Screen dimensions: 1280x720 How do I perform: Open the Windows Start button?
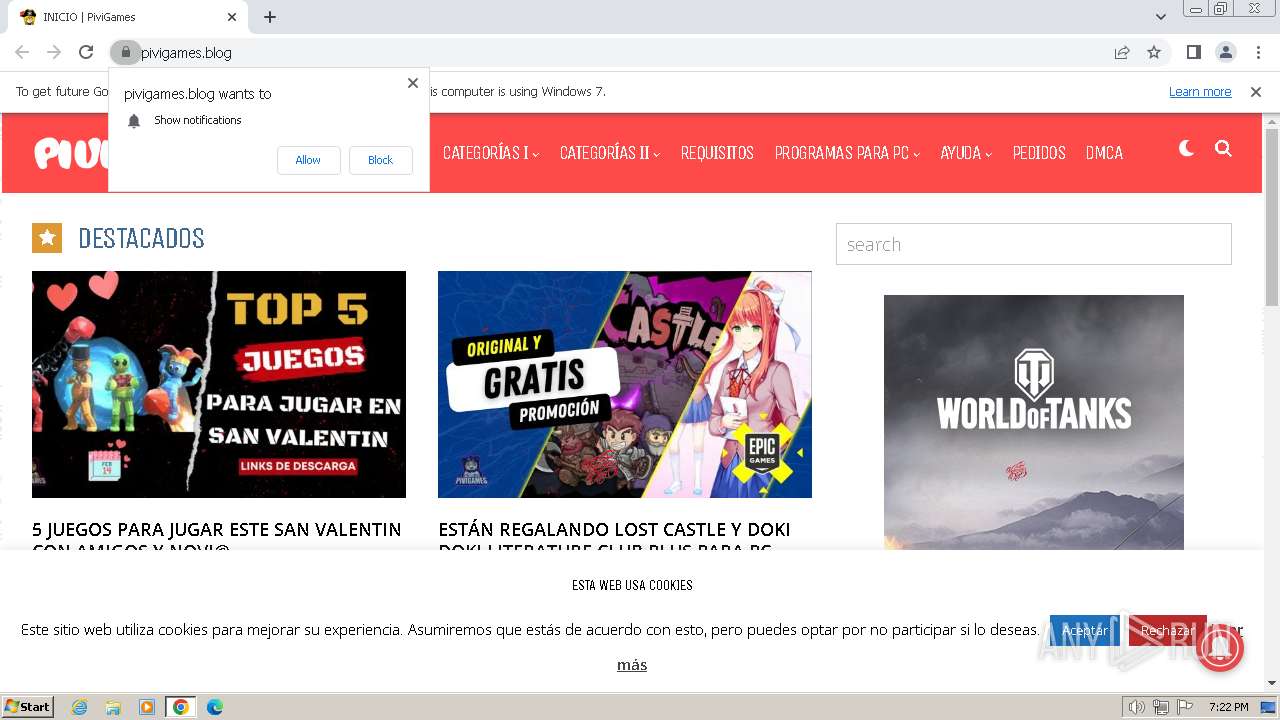point(28,707)
